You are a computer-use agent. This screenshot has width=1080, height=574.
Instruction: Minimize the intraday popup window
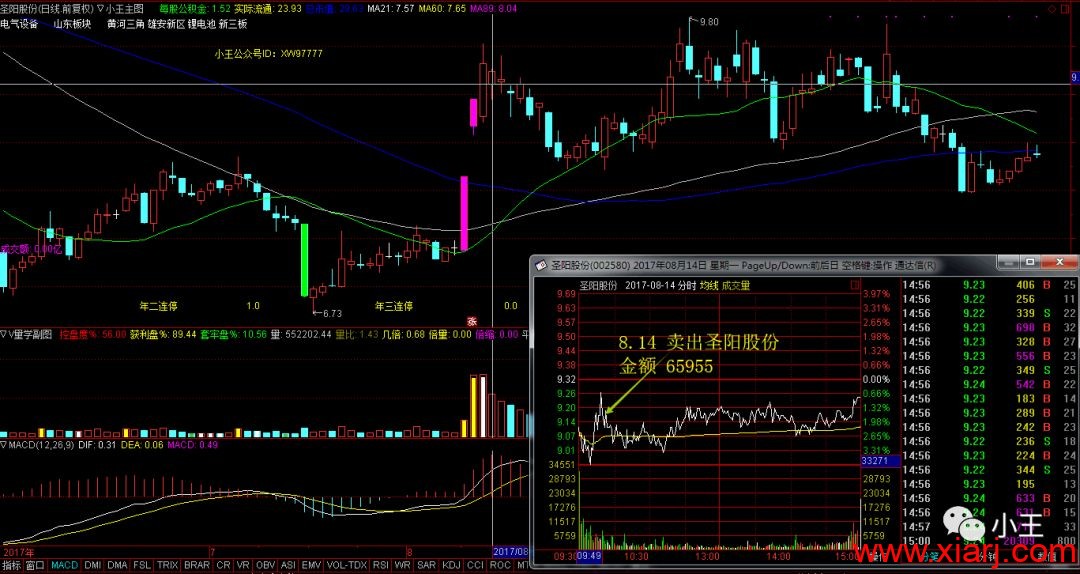pyautogui.click(x=1009, y=263)
